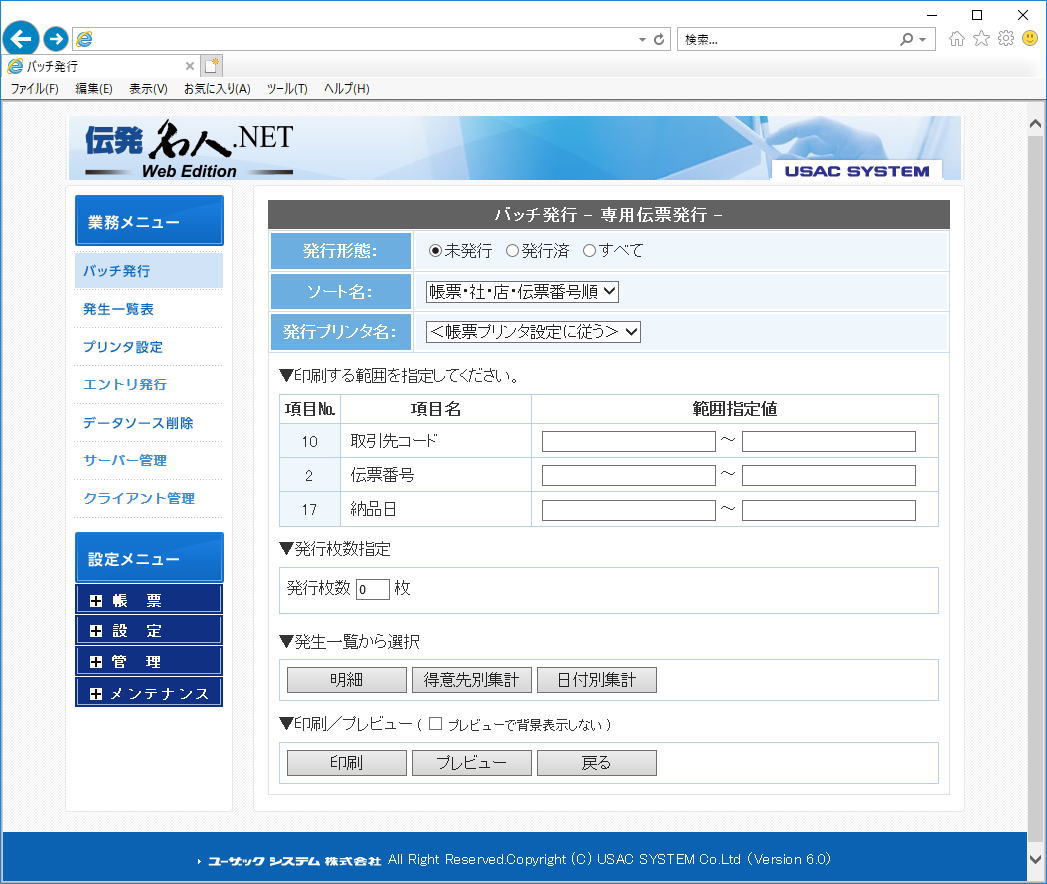
Task: Click the 明細 button
Action: pyautogui.click(x=347, y=680)
